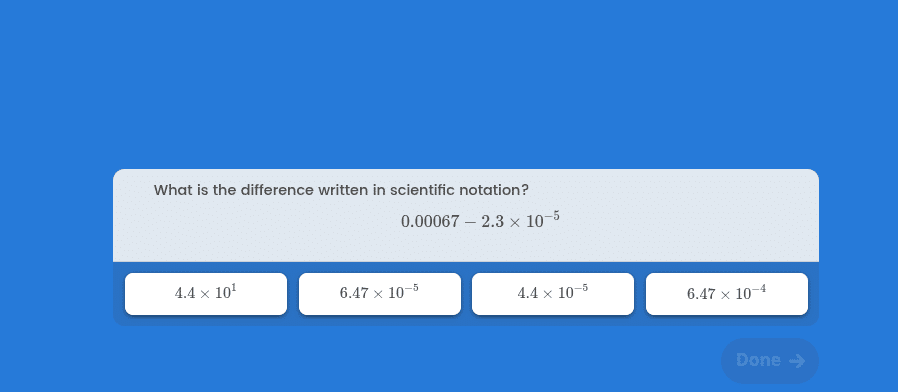
Task: Click the minus sign in the expression
Action: coord(470,222)
